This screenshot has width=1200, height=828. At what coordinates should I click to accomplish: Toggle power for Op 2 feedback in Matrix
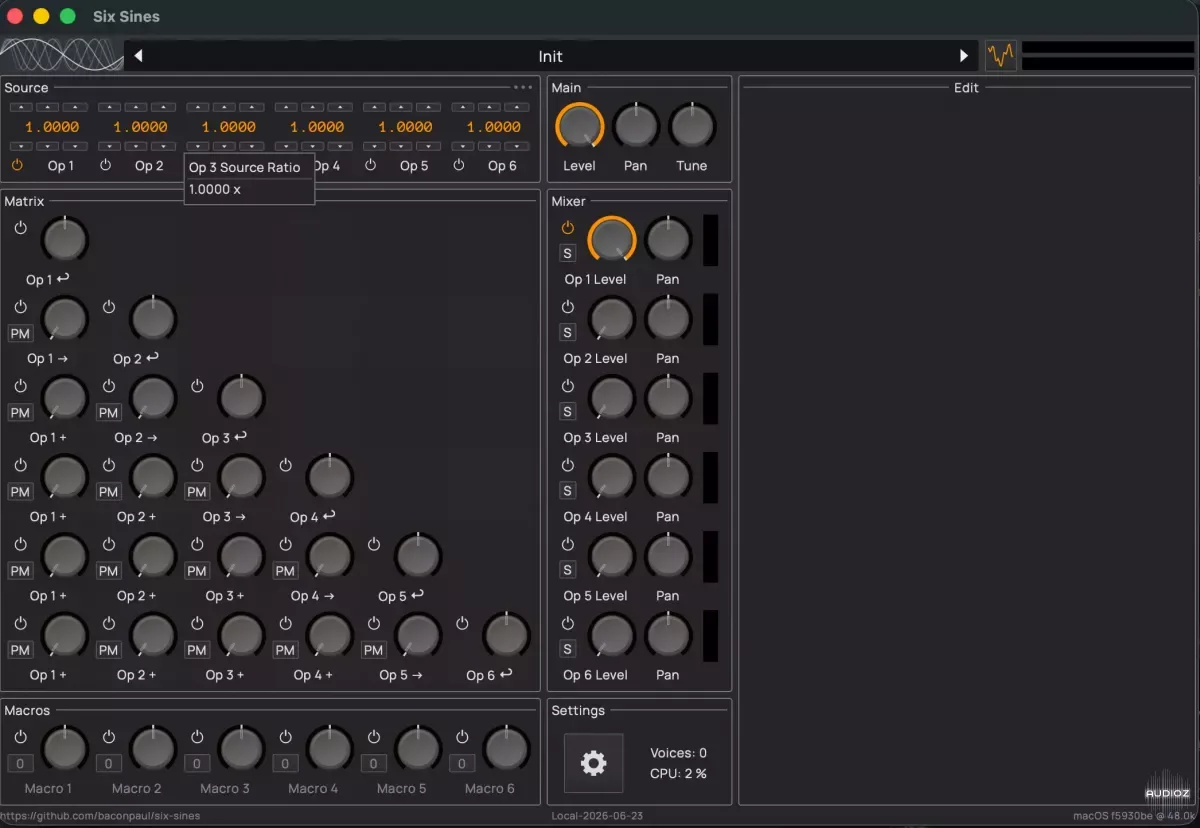(x=108, y=306)
